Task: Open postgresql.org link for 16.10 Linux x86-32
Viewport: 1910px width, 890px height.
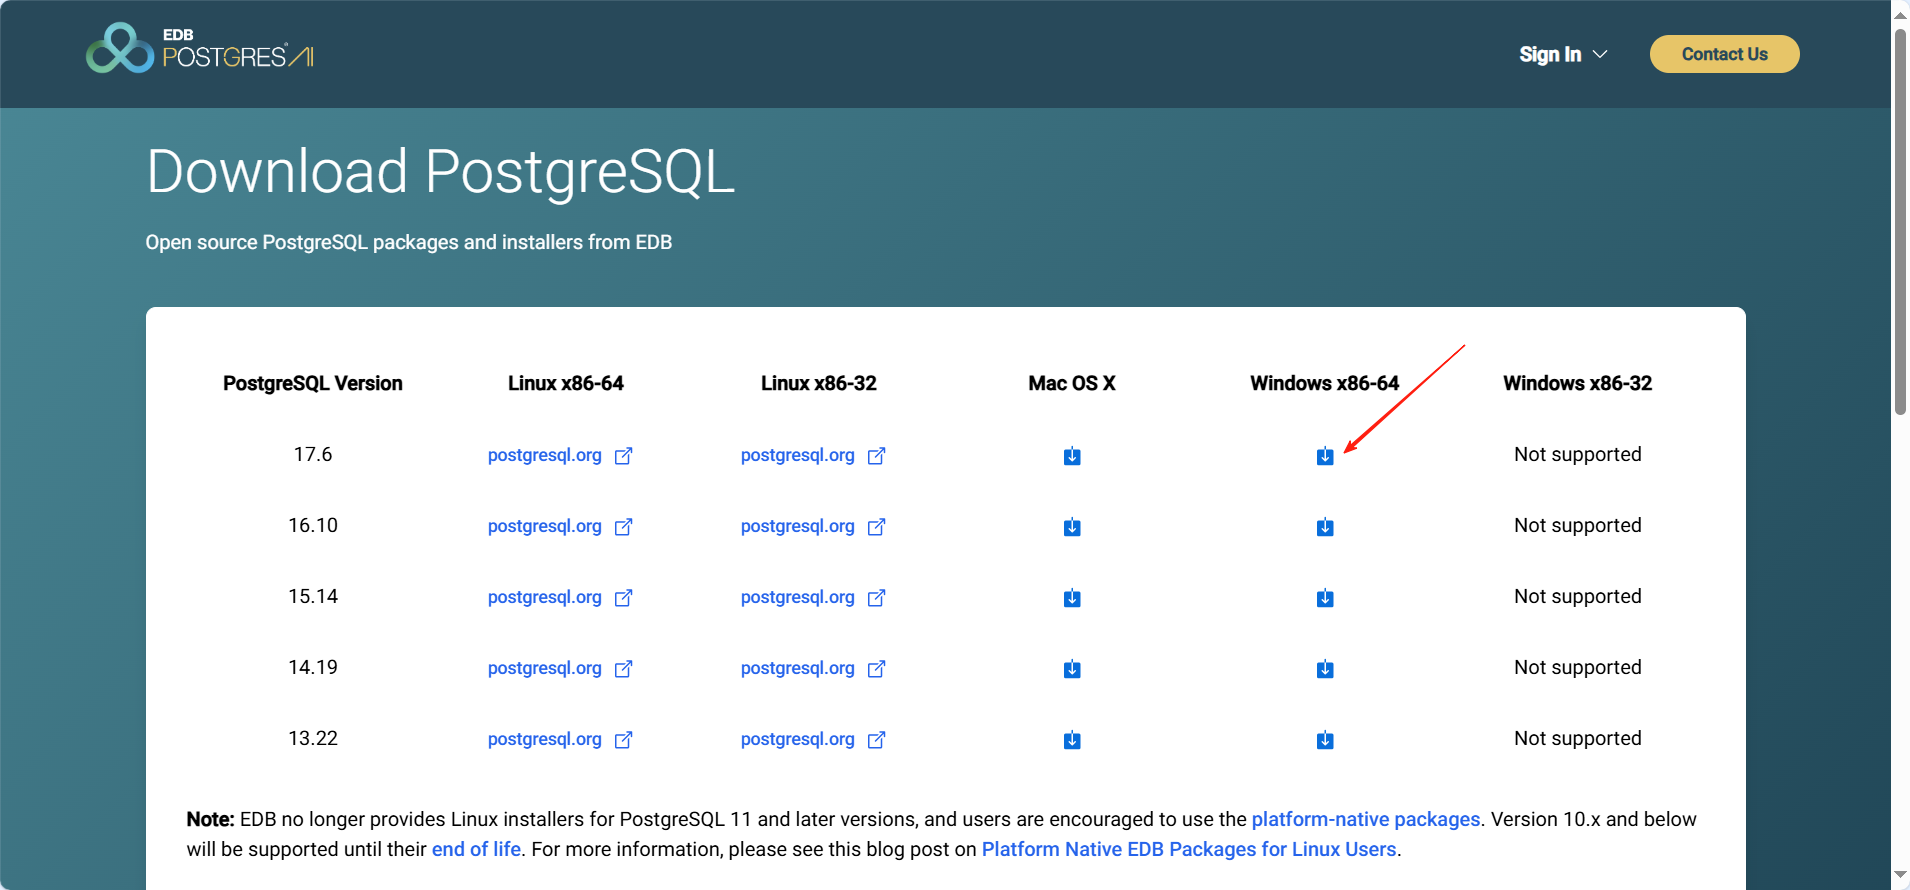Action: (x=798, y=526)
